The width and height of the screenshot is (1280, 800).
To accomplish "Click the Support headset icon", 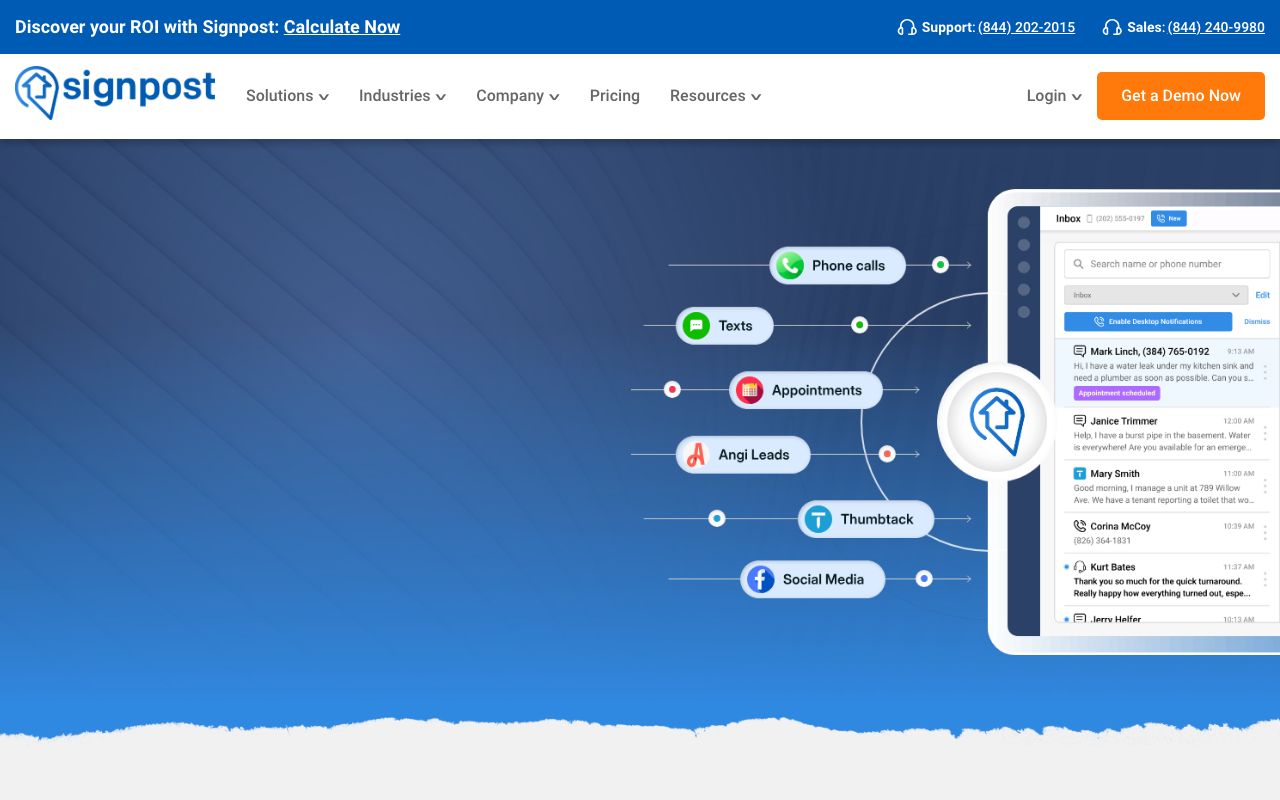I will coord(907,27).
